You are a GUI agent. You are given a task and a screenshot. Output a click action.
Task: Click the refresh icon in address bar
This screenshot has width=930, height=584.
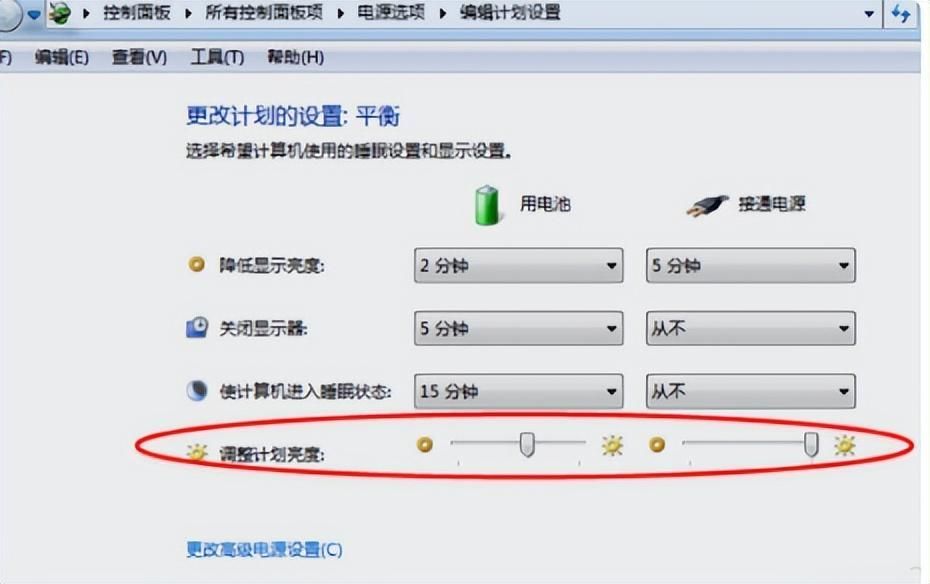pos(902,13)
